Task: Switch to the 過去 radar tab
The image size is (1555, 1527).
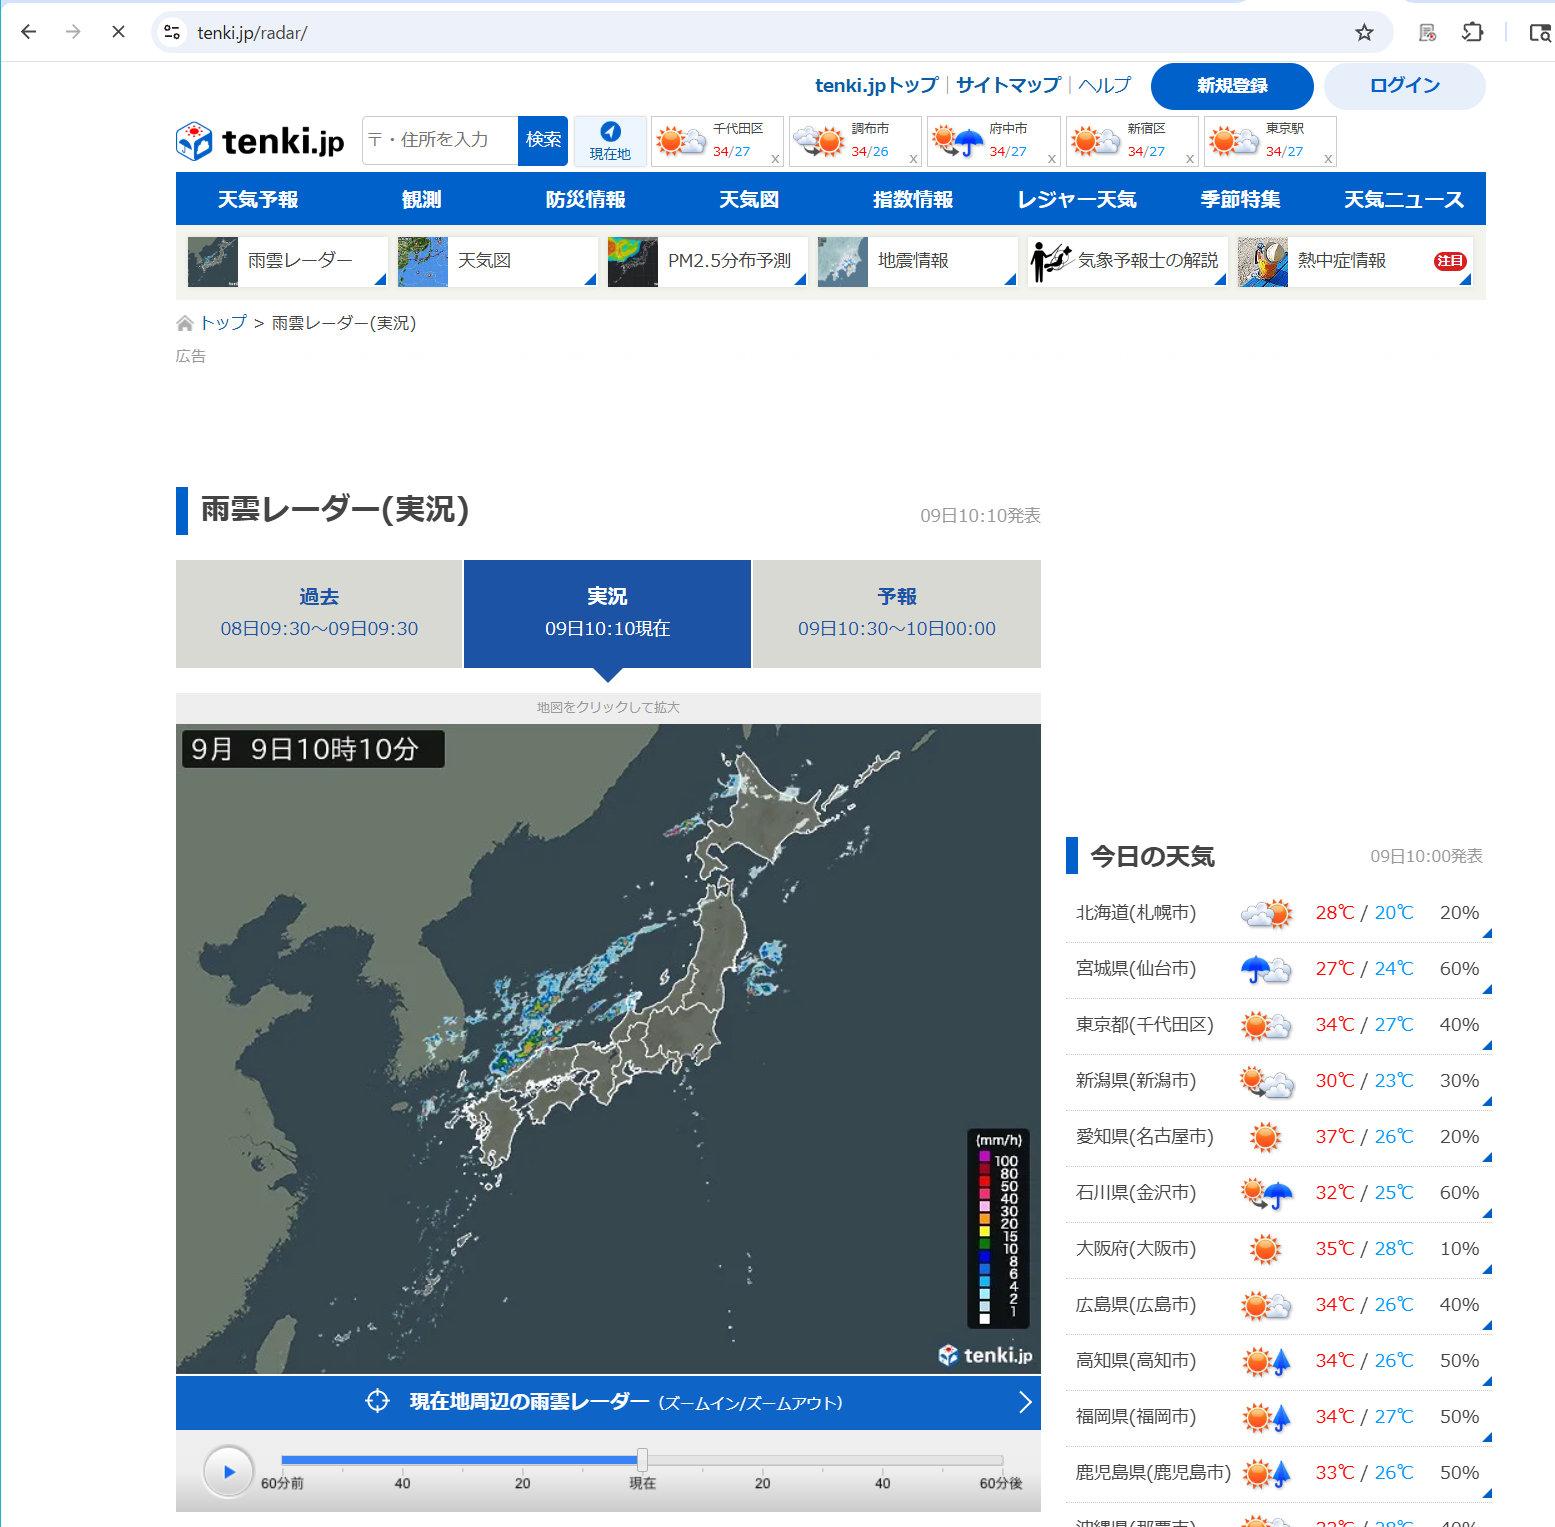Action: 319,613
